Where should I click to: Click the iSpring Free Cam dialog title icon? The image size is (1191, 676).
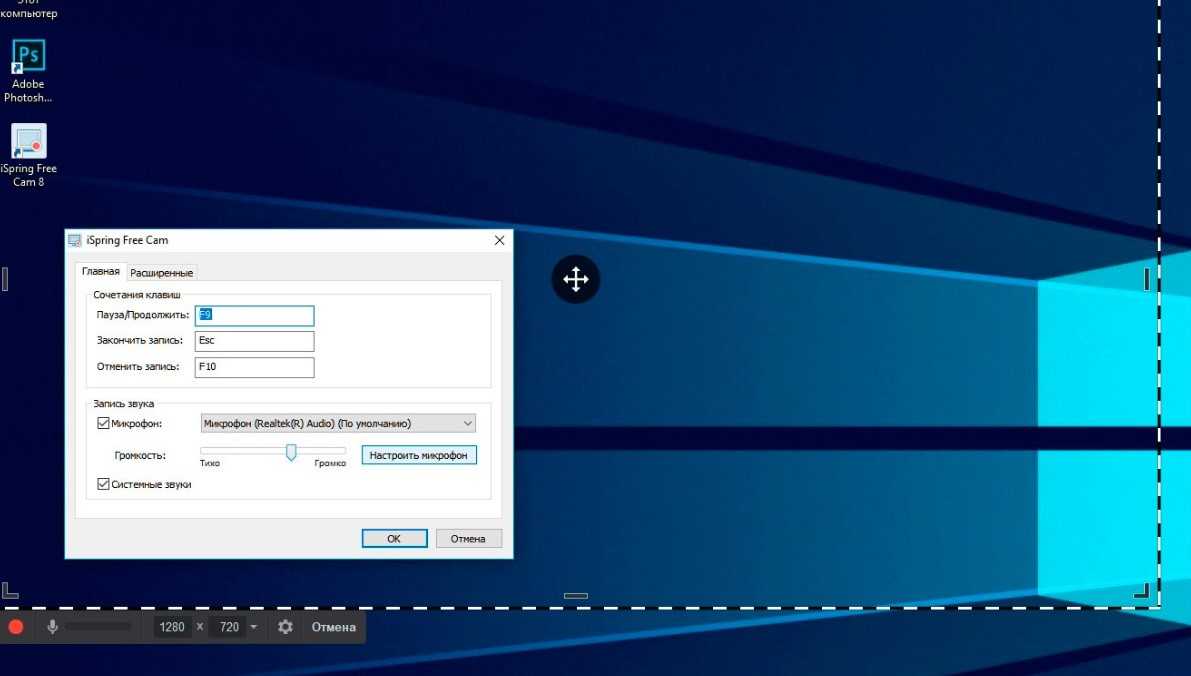pos(74,240)
